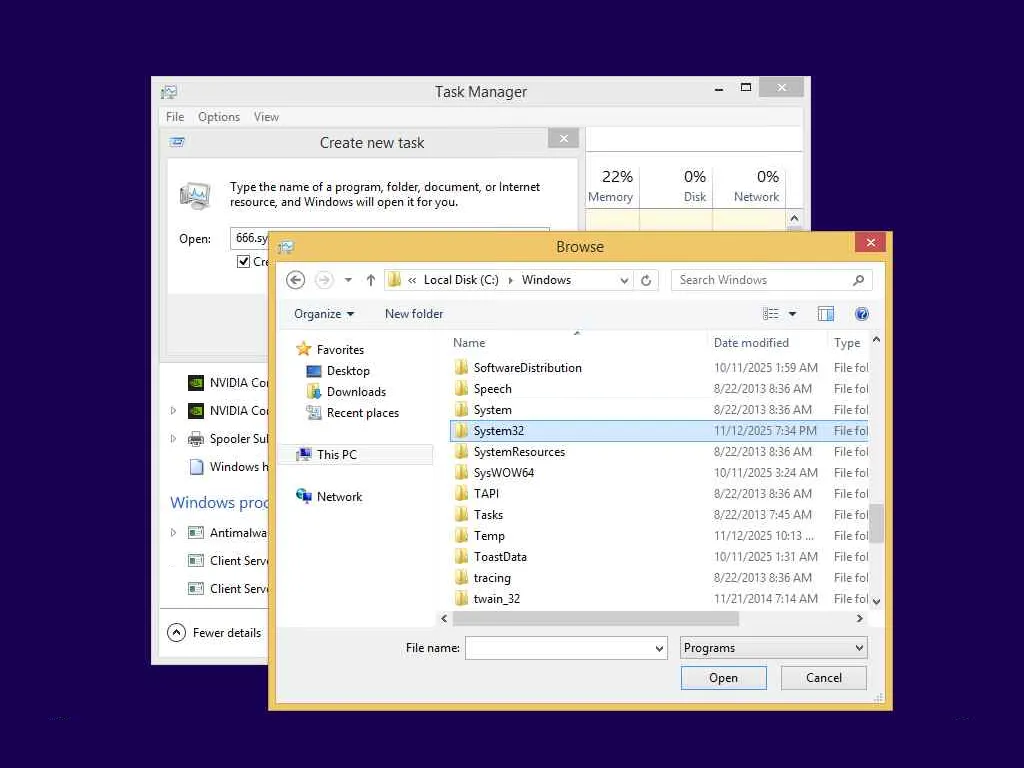The height and width of the screenshot is (768, 1024).
Task: Click the horizontal scrollbar right arrow
Action: tap(859, 618)
